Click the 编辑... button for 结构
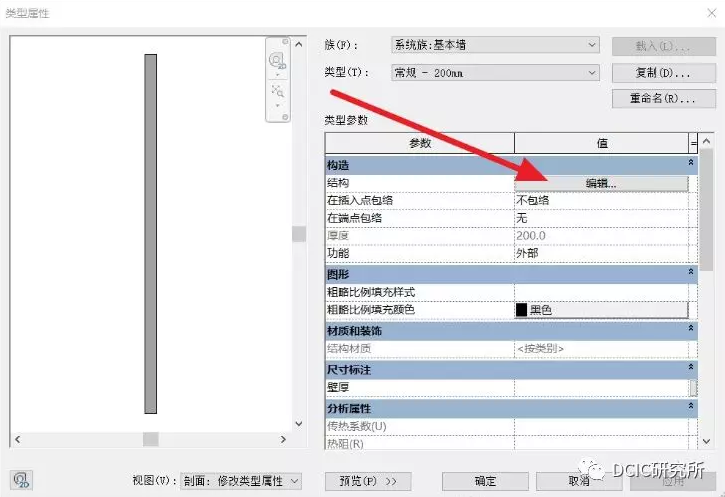Image resolution: width=725 pixels, height=497 pixels. point(601,183)
